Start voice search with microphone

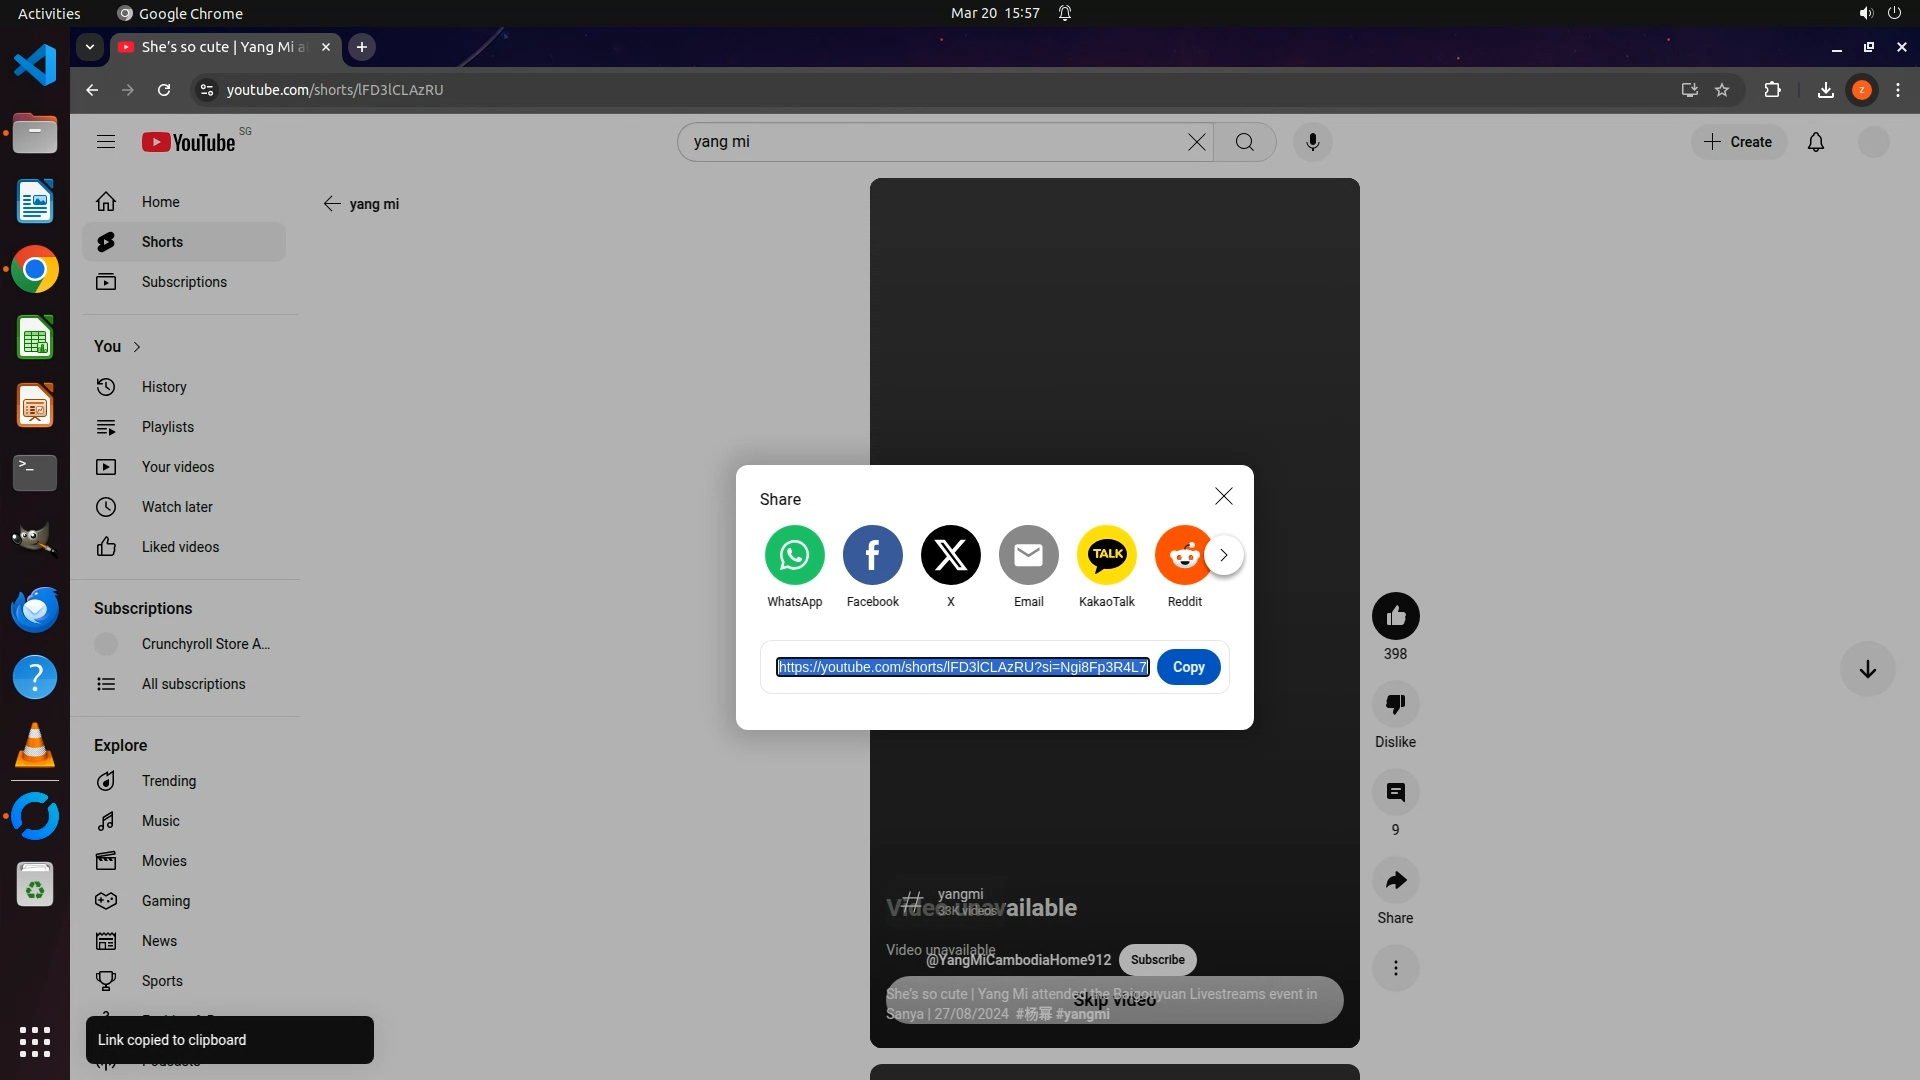tap(1312, 142)
